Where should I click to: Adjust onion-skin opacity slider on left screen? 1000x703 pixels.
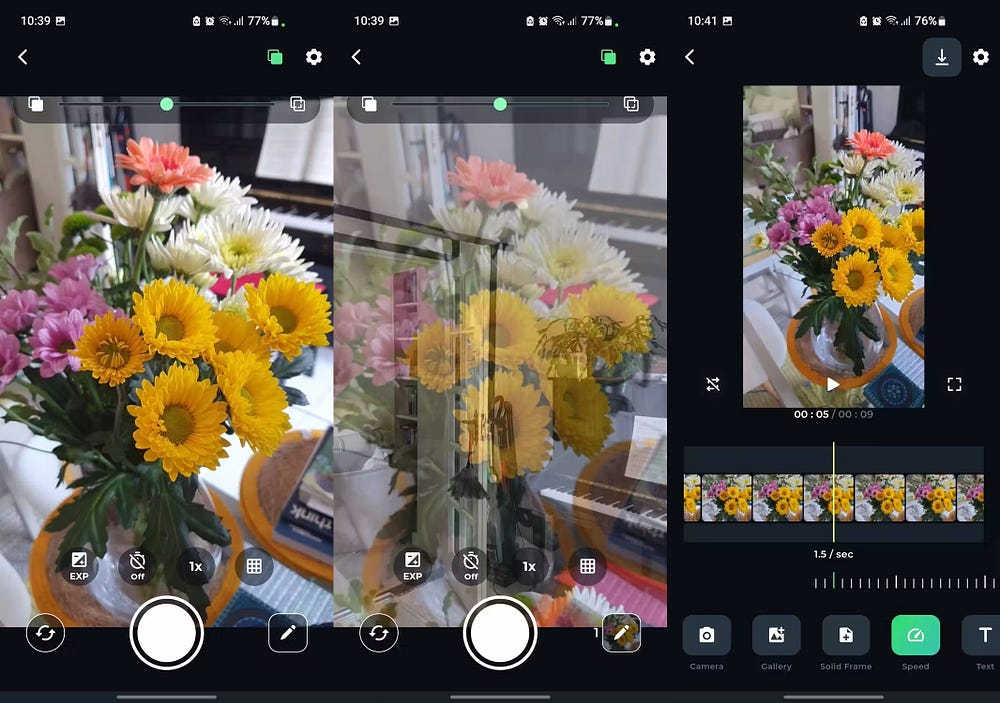[166, 104]
